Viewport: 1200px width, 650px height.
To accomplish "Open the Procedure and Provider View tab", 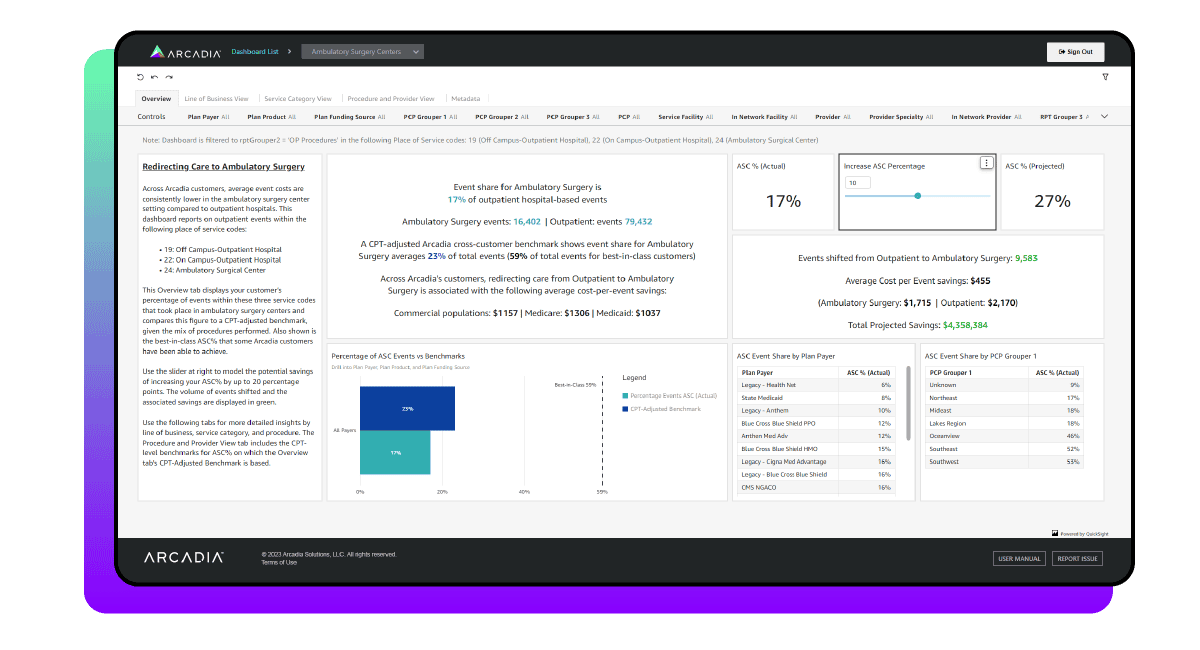I will coord(391,99).
